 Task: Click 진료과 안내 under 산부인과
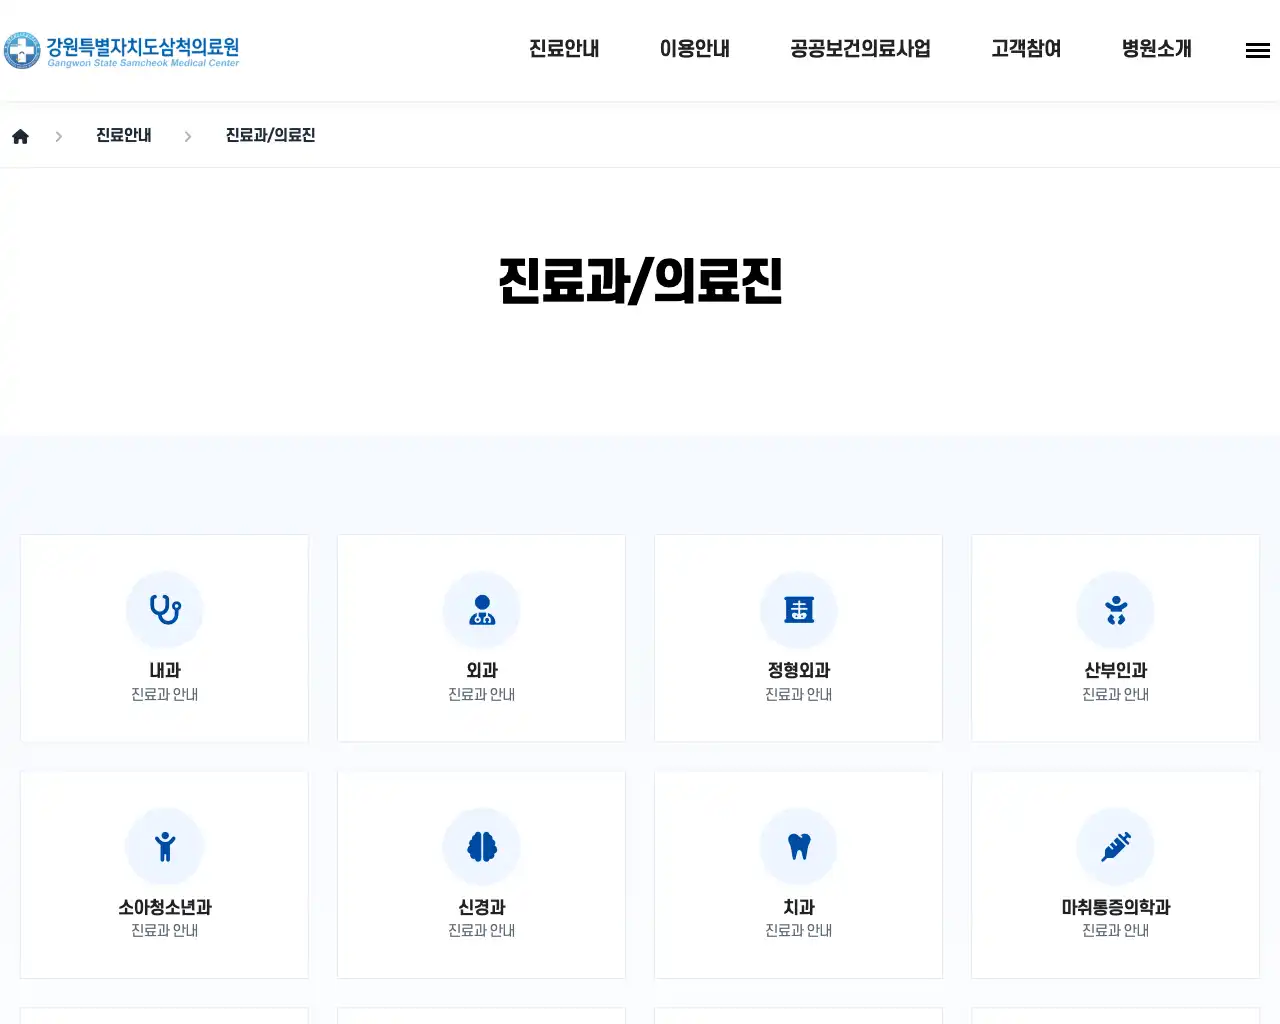[x=1116, y=694]
